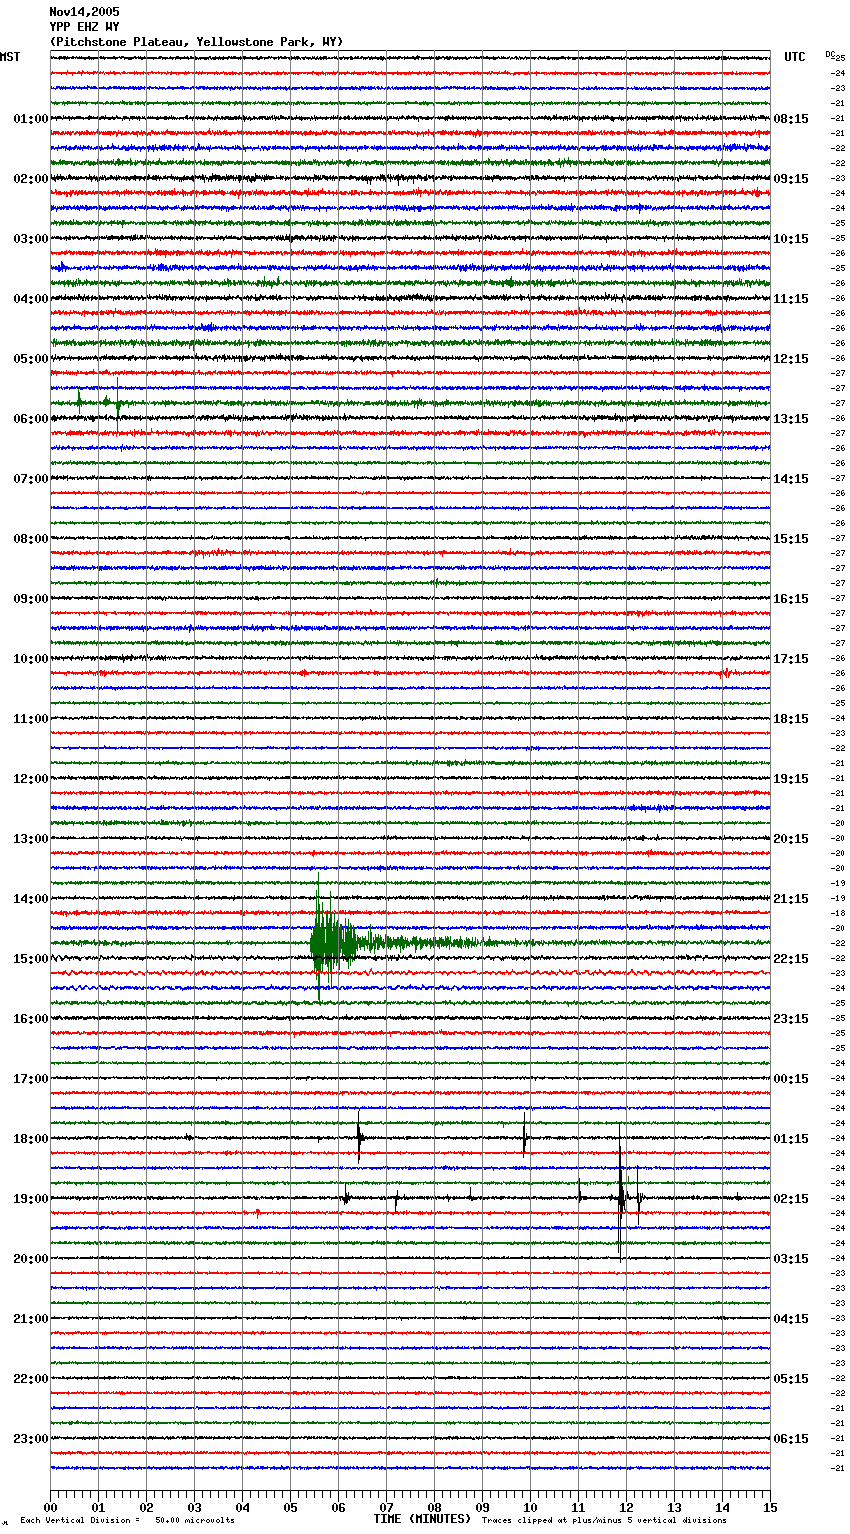
Task: Select the 06:00 MST time label
Action: coord(31,419)
